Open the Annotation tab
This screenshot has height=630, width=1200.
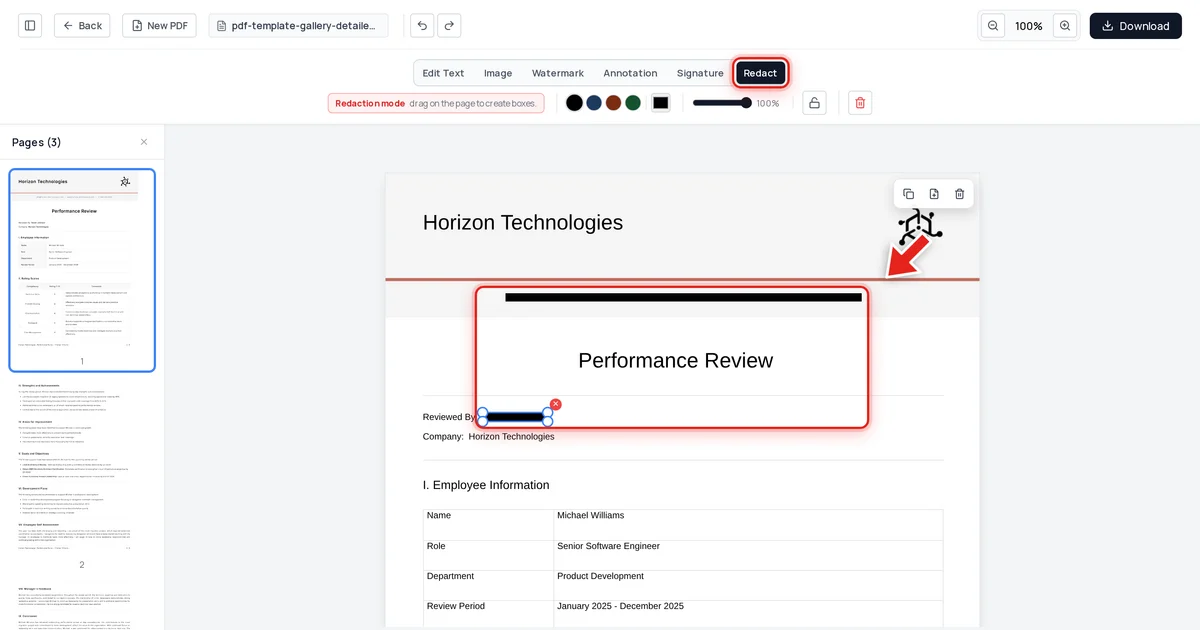click(630, 73)
